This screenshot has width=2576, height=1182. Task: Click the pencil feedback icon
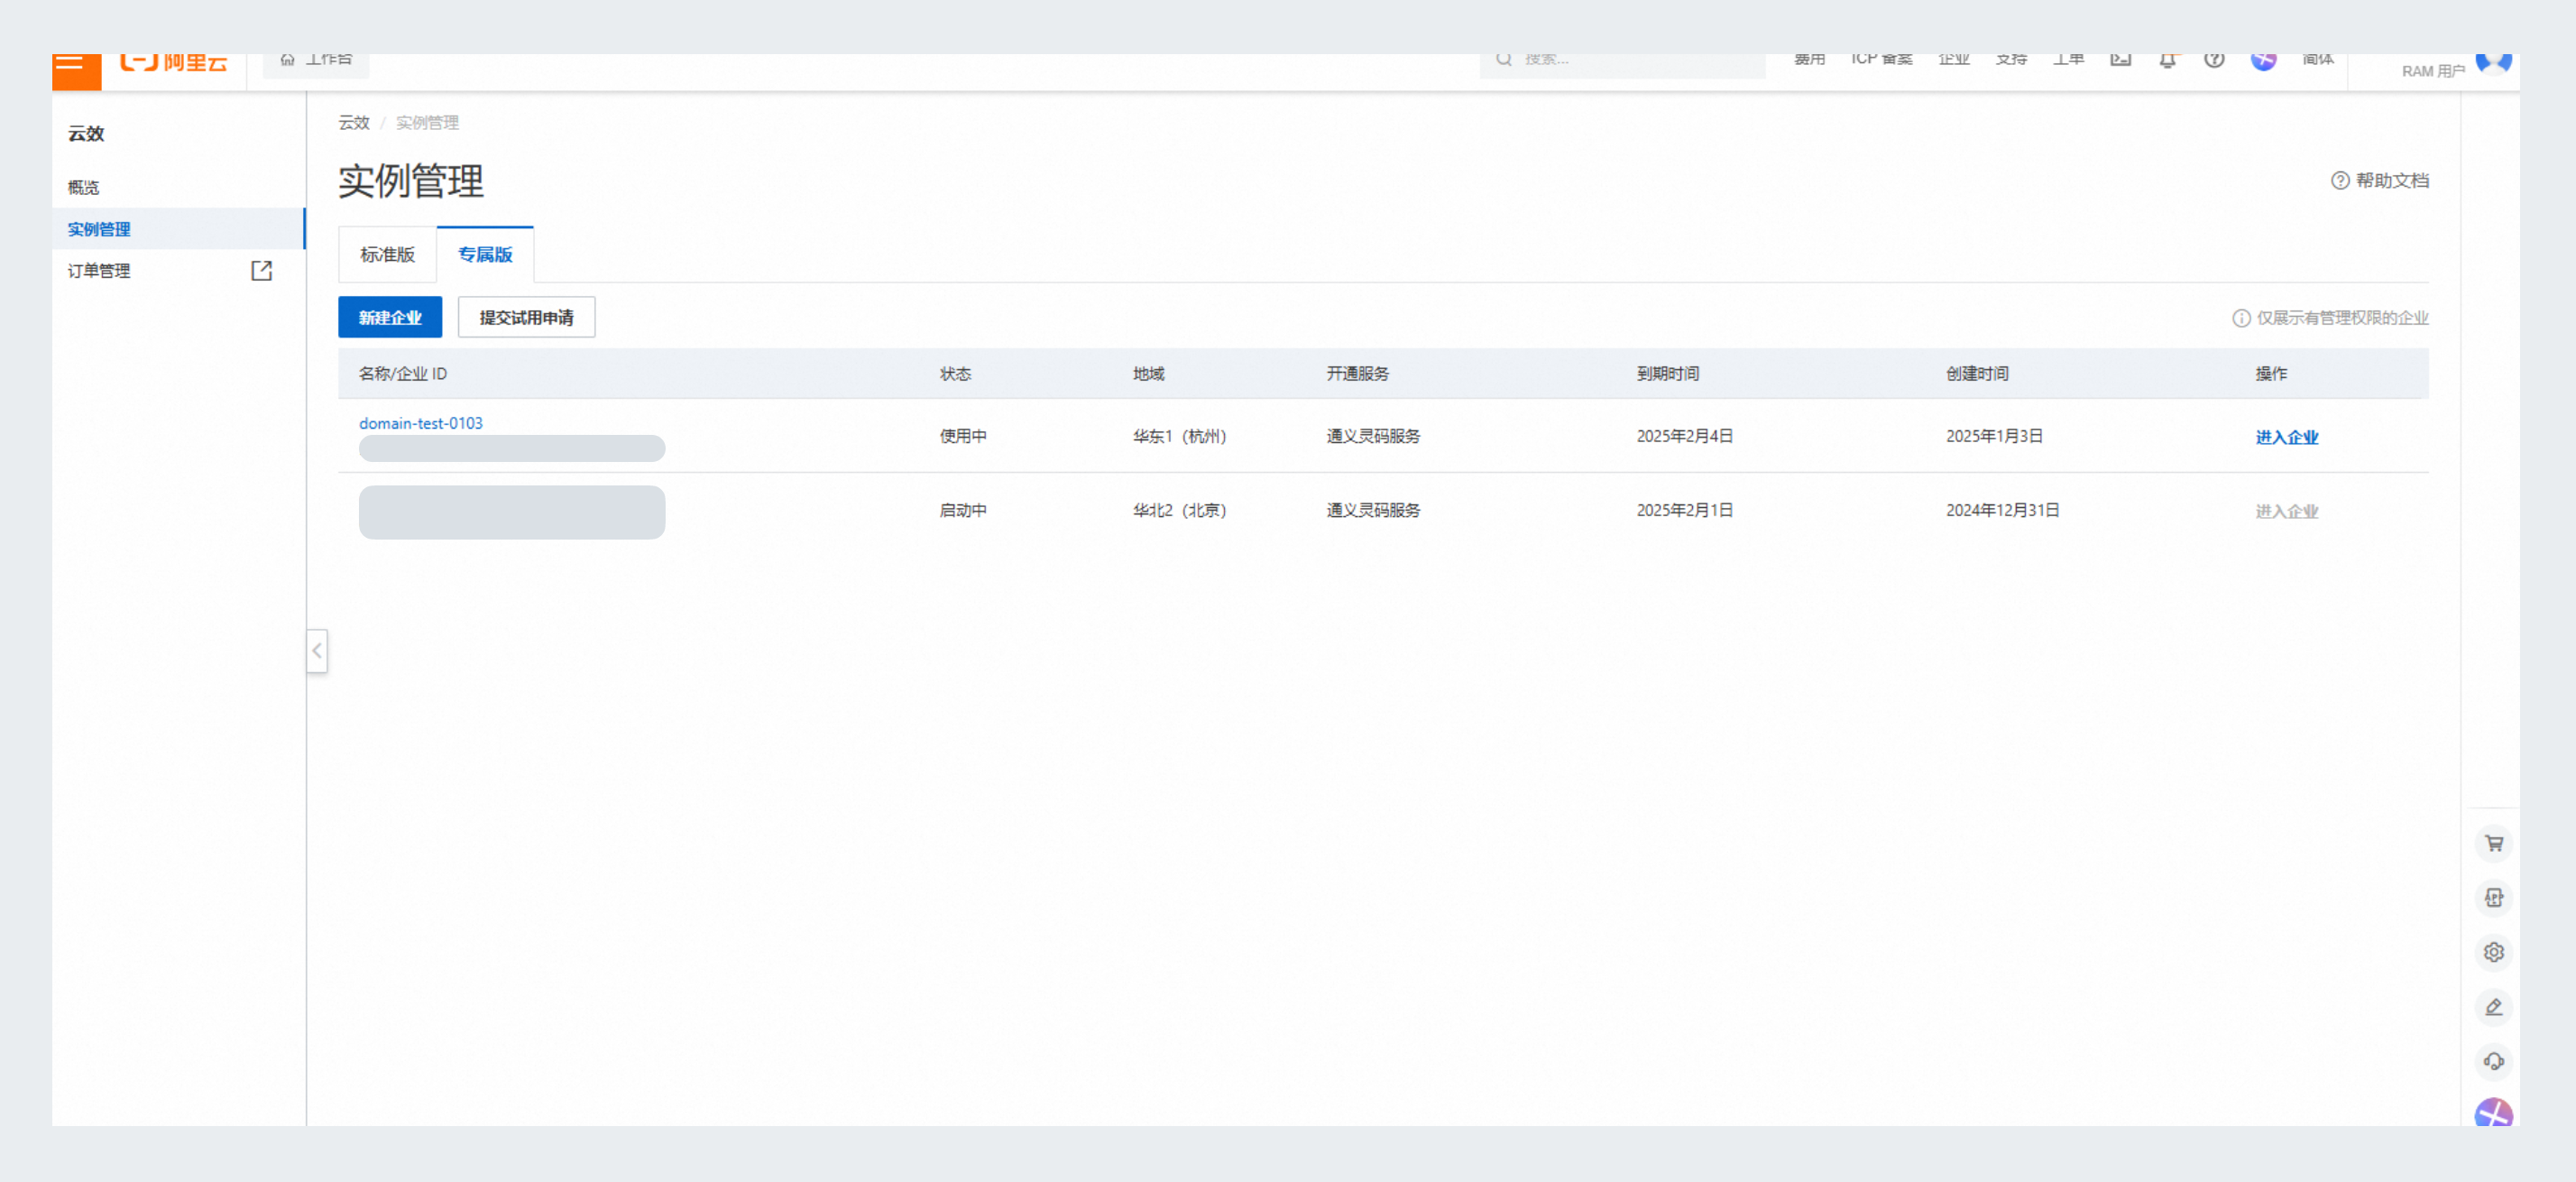(2493, 1007)
